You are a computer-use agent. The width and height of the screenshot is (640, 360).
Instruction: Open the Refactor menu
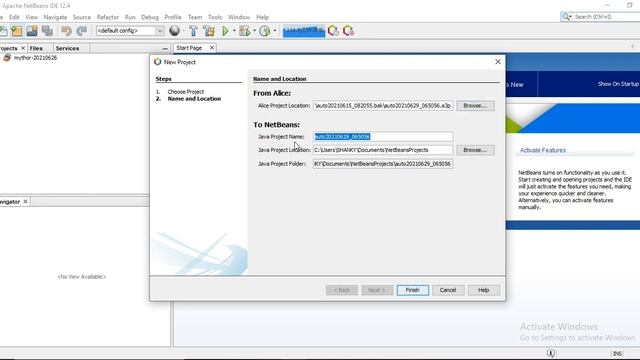(x=108, y=17)
